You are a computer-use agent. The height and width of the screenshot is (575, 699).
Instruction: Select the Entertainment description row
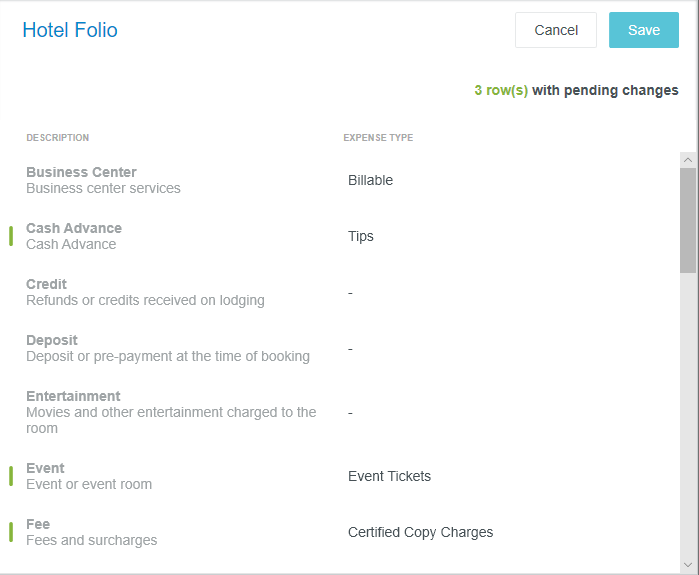coord(170,412)
